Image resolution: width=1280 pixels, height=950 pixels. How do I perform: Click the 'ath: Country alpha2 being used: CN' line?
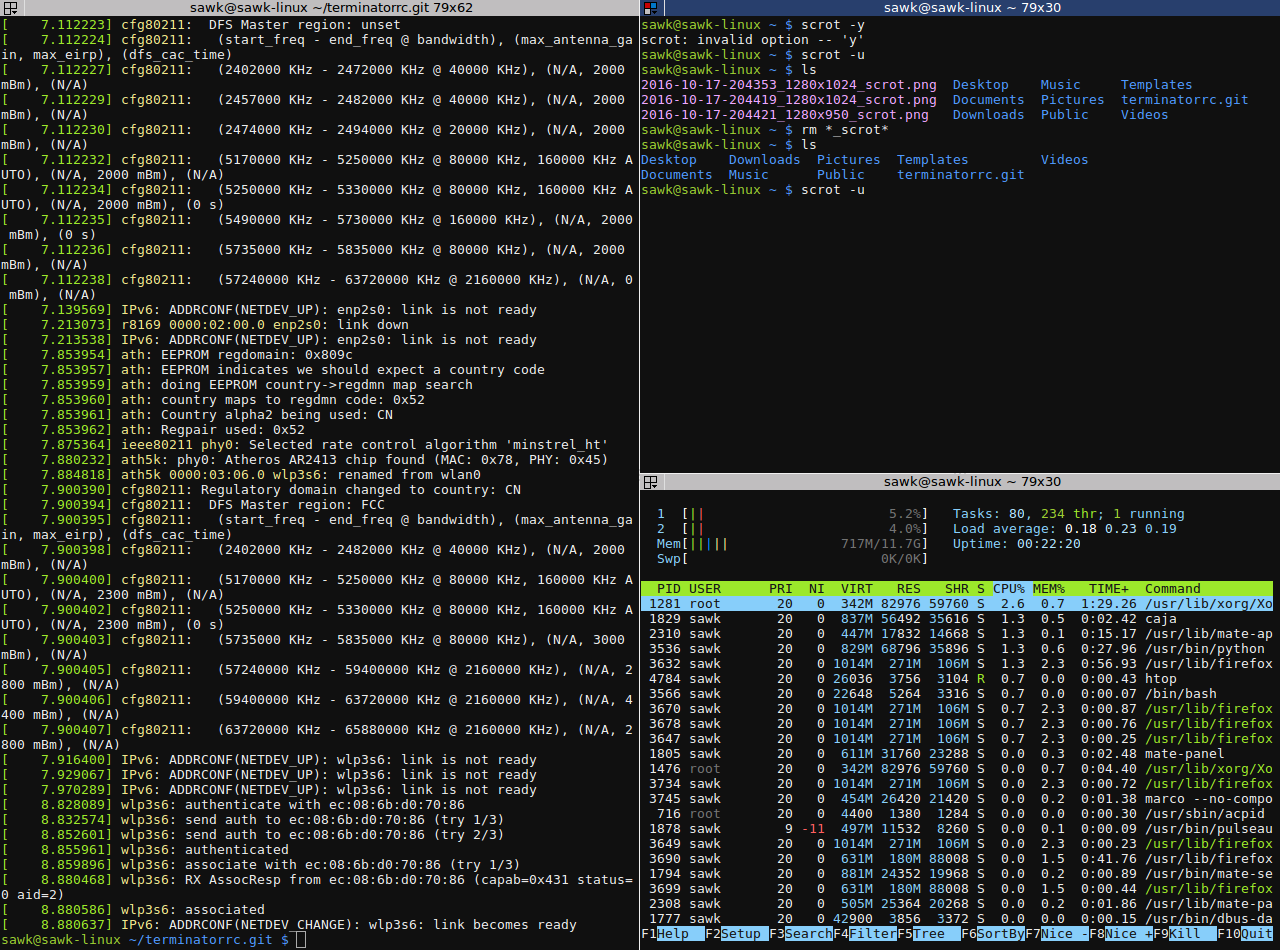pyautogui.click(x=197, y=415)
